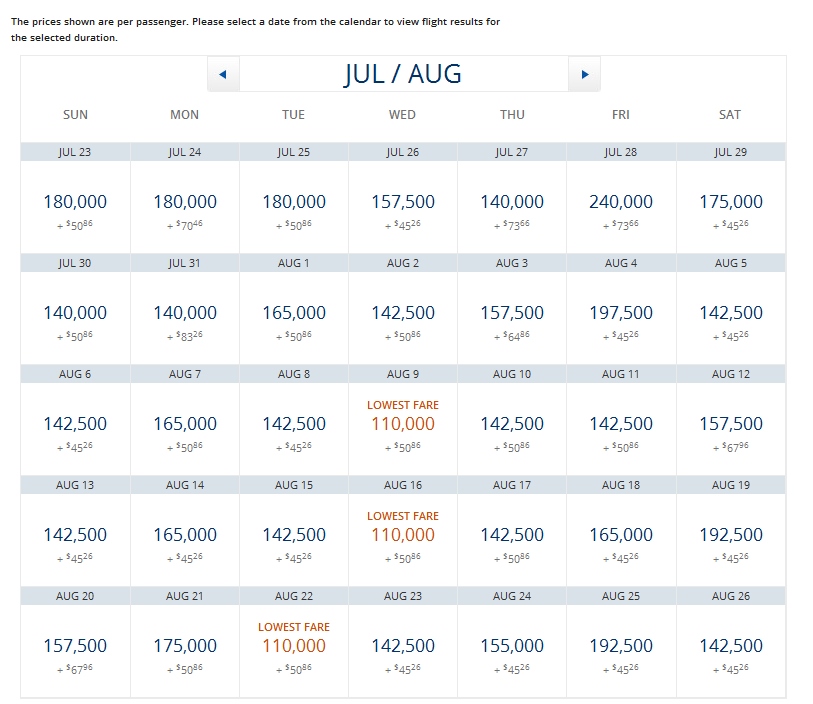Choose Aug 22 lowest fare 110,000
The image size is (813, 704).
pos(294,646)
